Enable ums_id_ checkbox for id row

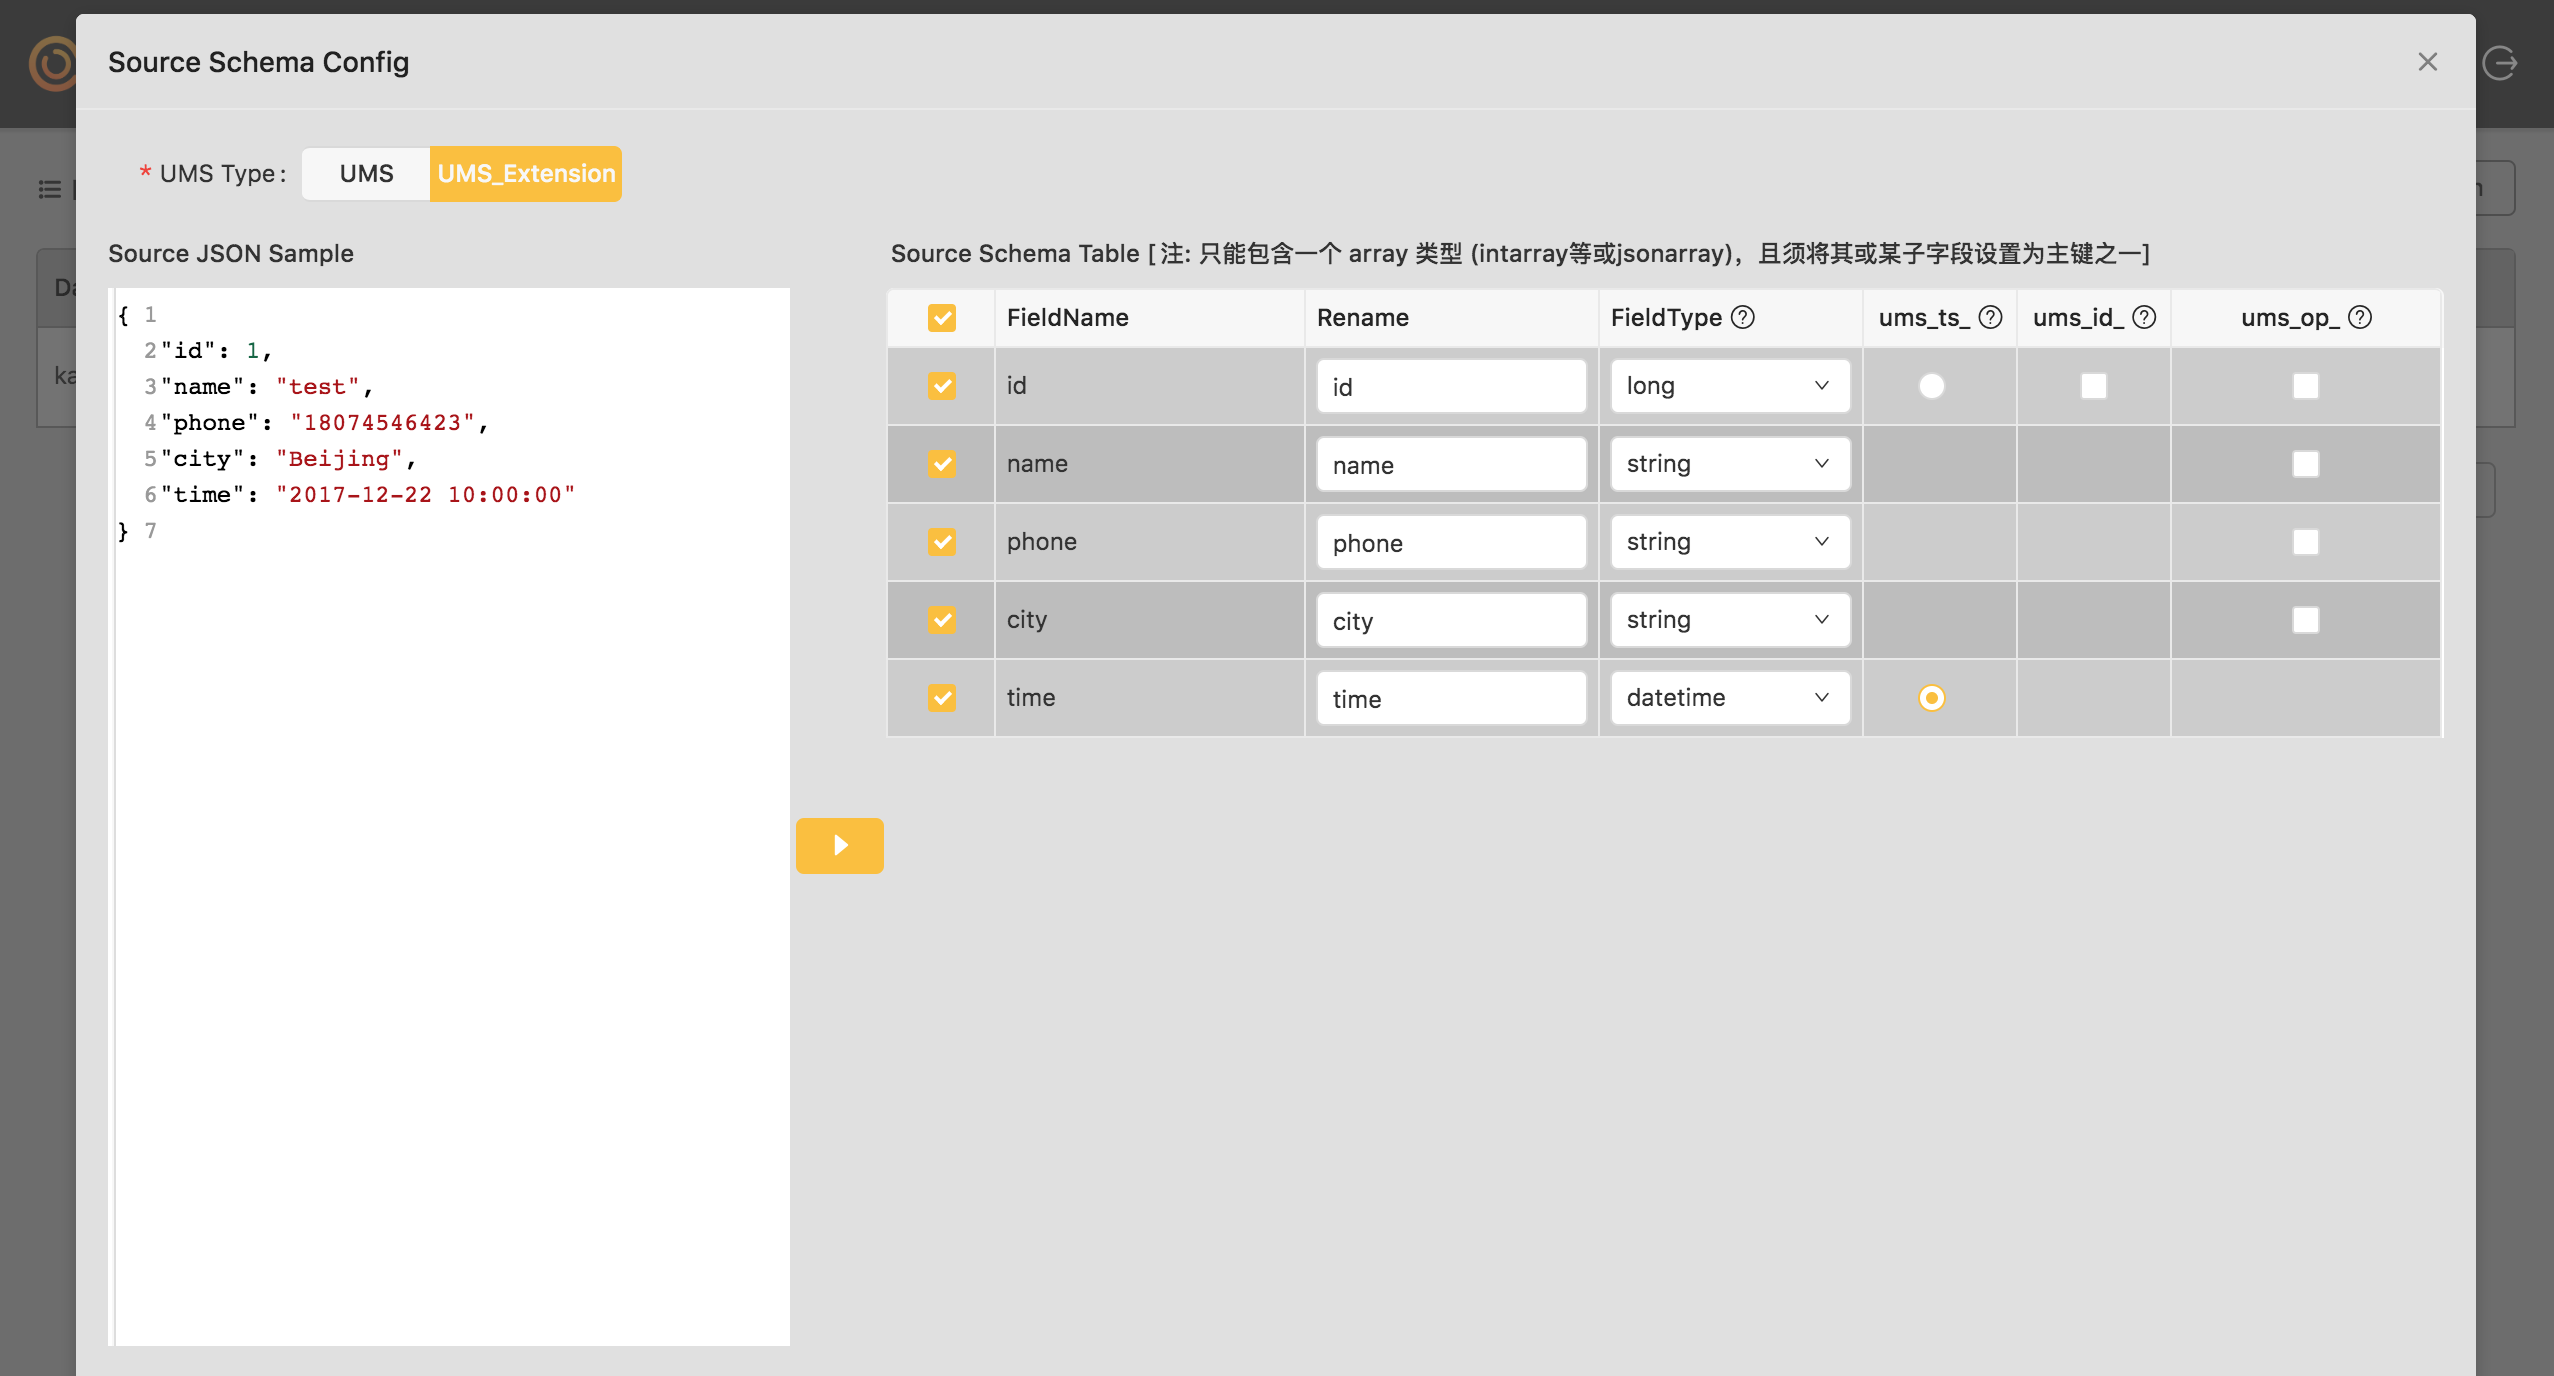[x=2093, y=386]
